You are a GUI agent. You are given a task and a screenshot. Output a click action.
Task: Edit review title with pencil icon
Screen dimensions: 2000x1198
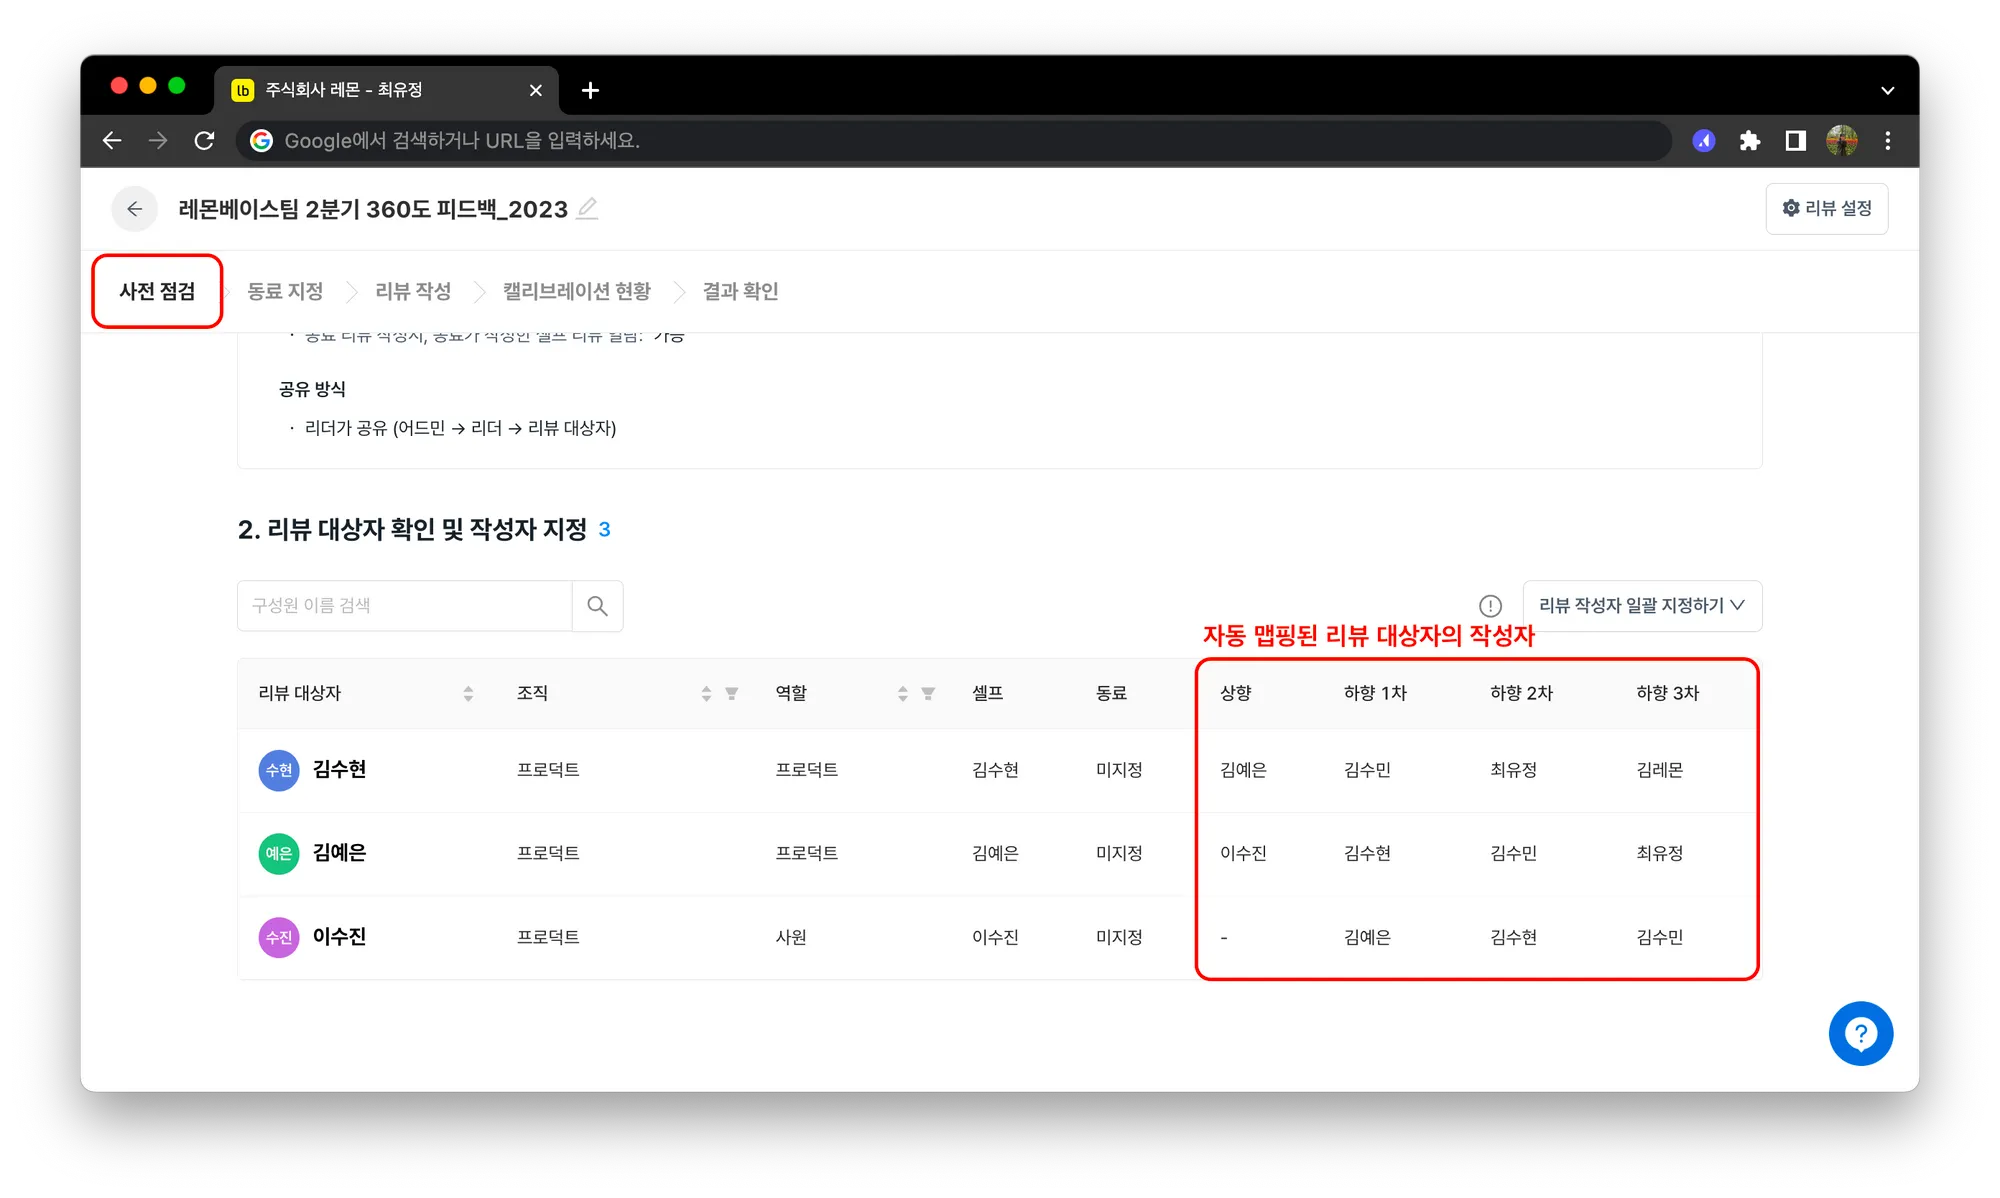click(588, 208)
